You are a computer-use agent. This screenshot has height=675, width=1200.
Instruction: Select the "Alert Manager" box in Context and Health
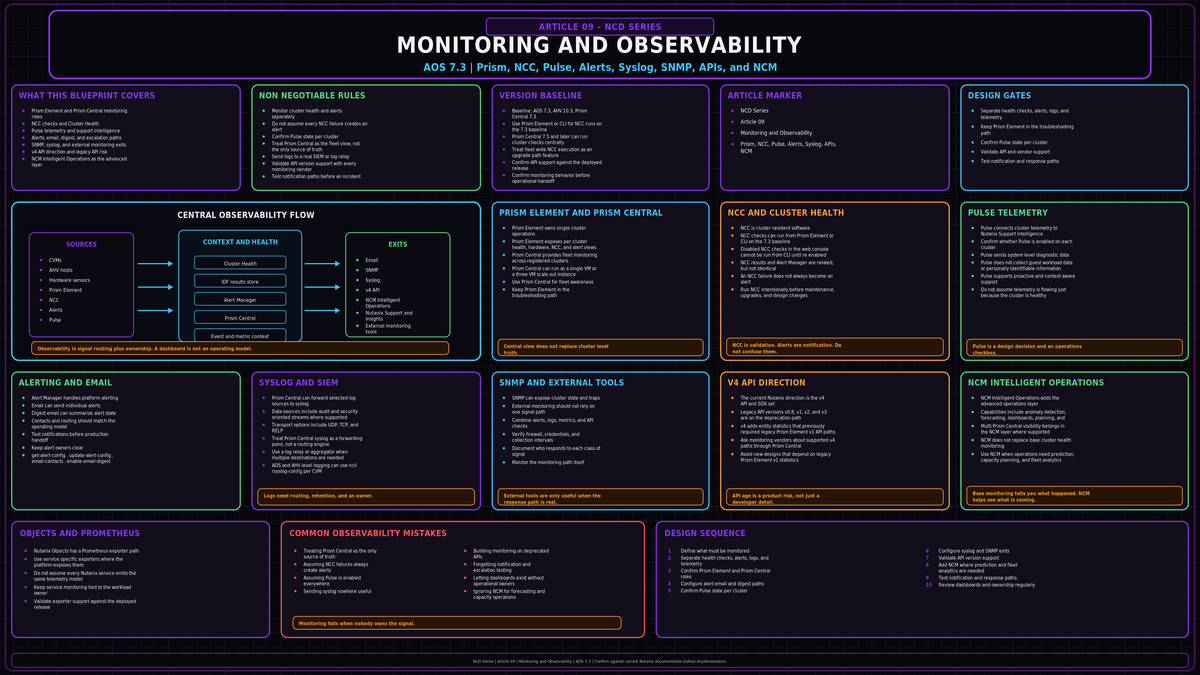click(239, 300)
